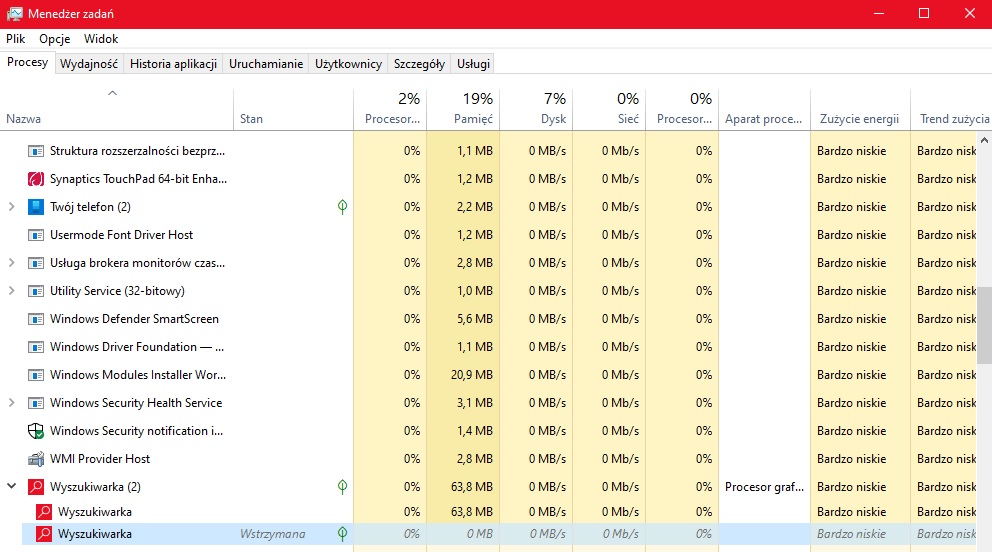Click the 1,4 MB memory value
Viewport: 992px width, 552px height.
474,431
